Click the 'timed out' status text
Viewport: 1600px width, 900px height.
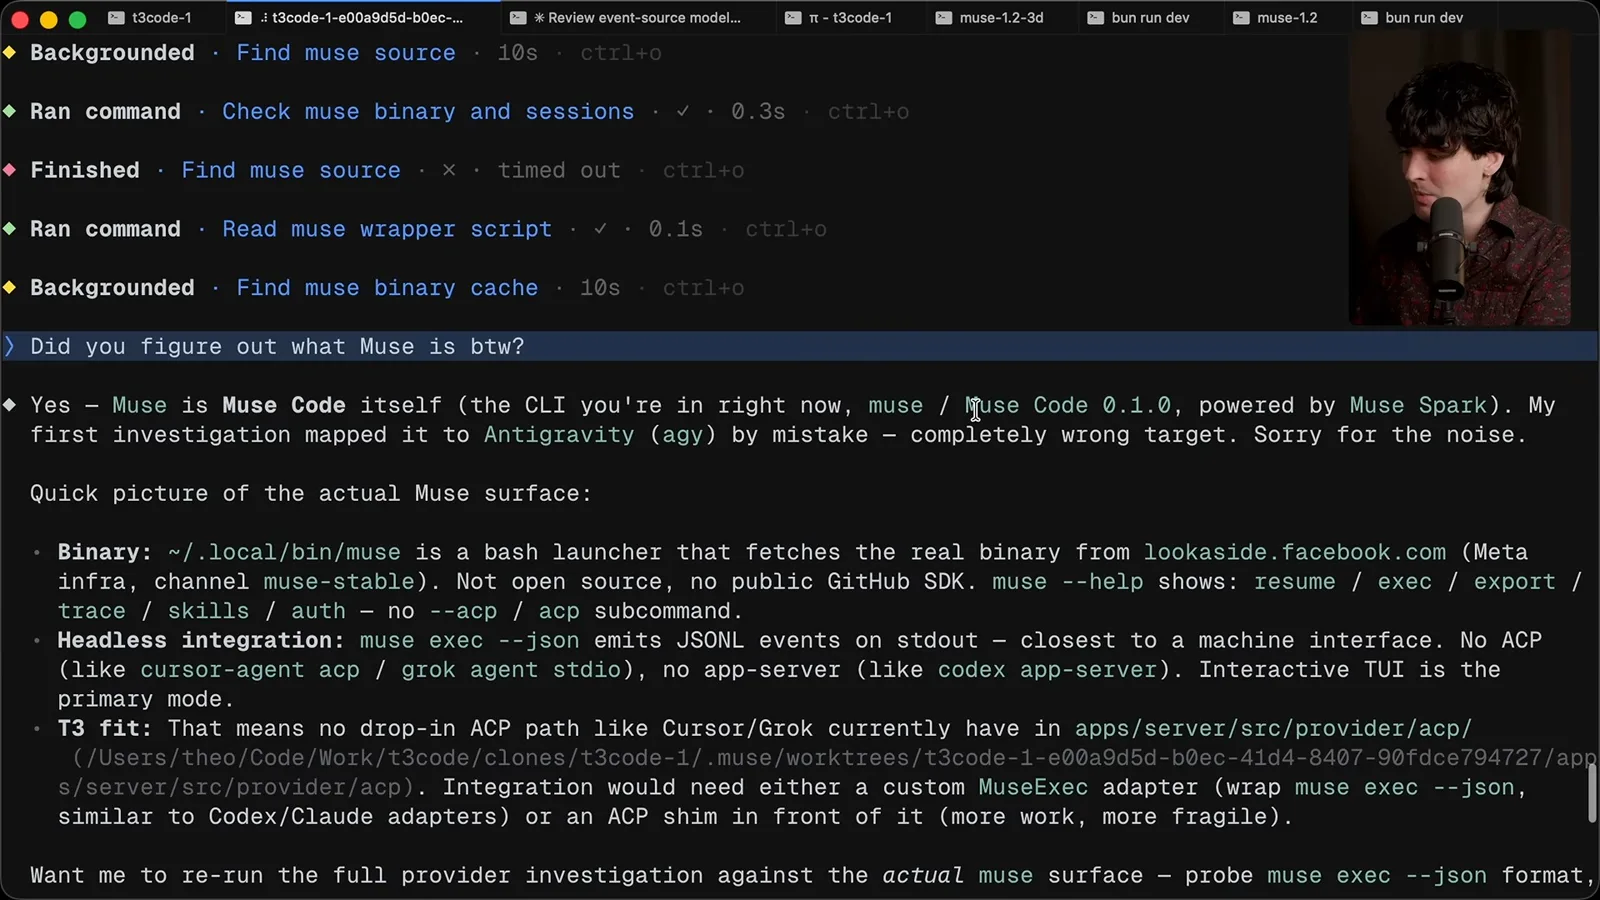pyautogui.click(x=559, y=171)
